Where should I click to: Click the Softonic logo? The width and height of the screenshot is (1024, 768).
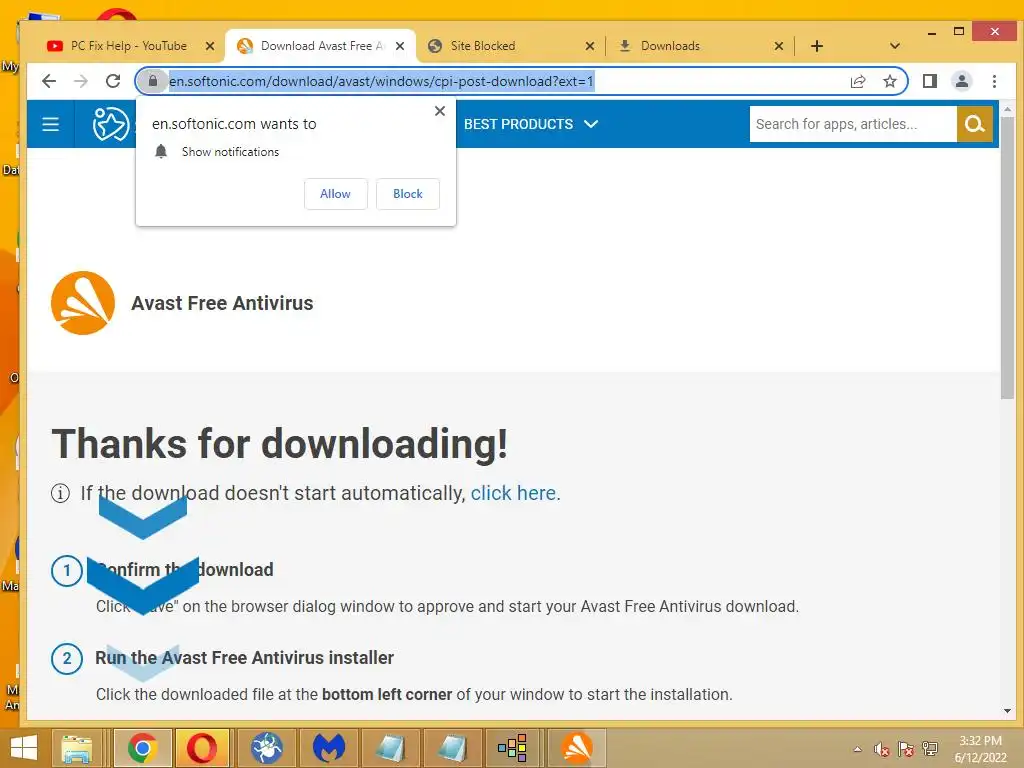(110, 124)
